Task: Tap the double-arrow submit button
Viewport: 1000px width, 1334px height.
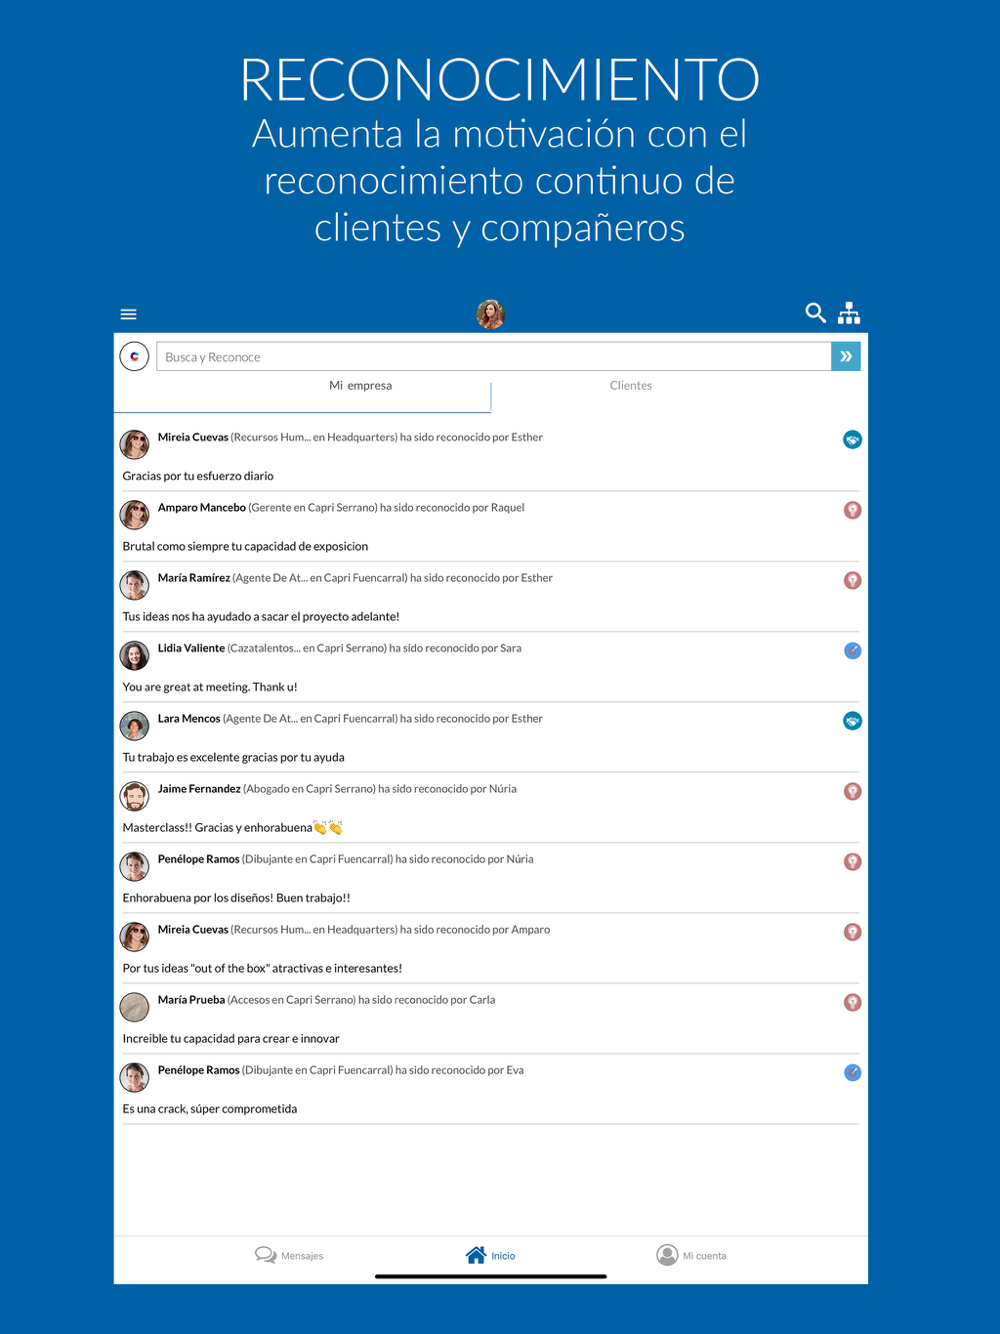Action: pyautogui.click(x=846, y=356)
